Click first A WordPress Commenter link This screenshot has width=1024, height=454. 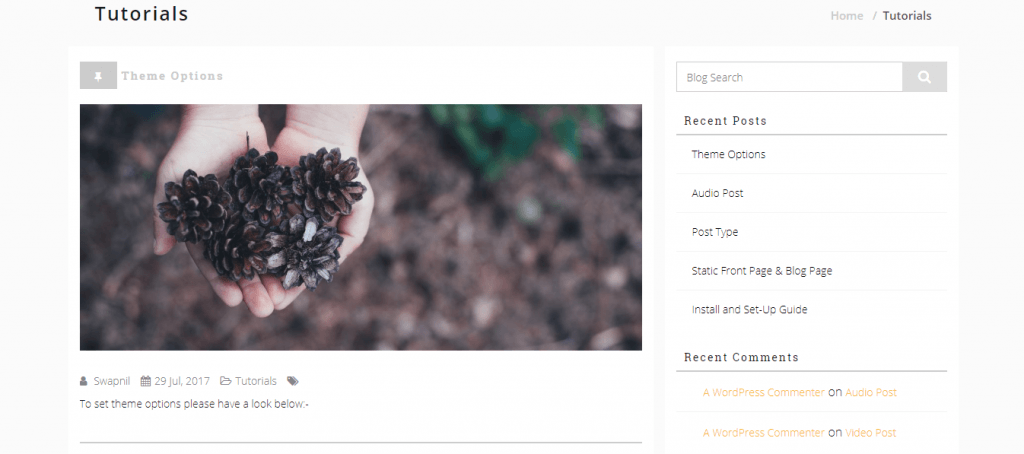[763, 393]
